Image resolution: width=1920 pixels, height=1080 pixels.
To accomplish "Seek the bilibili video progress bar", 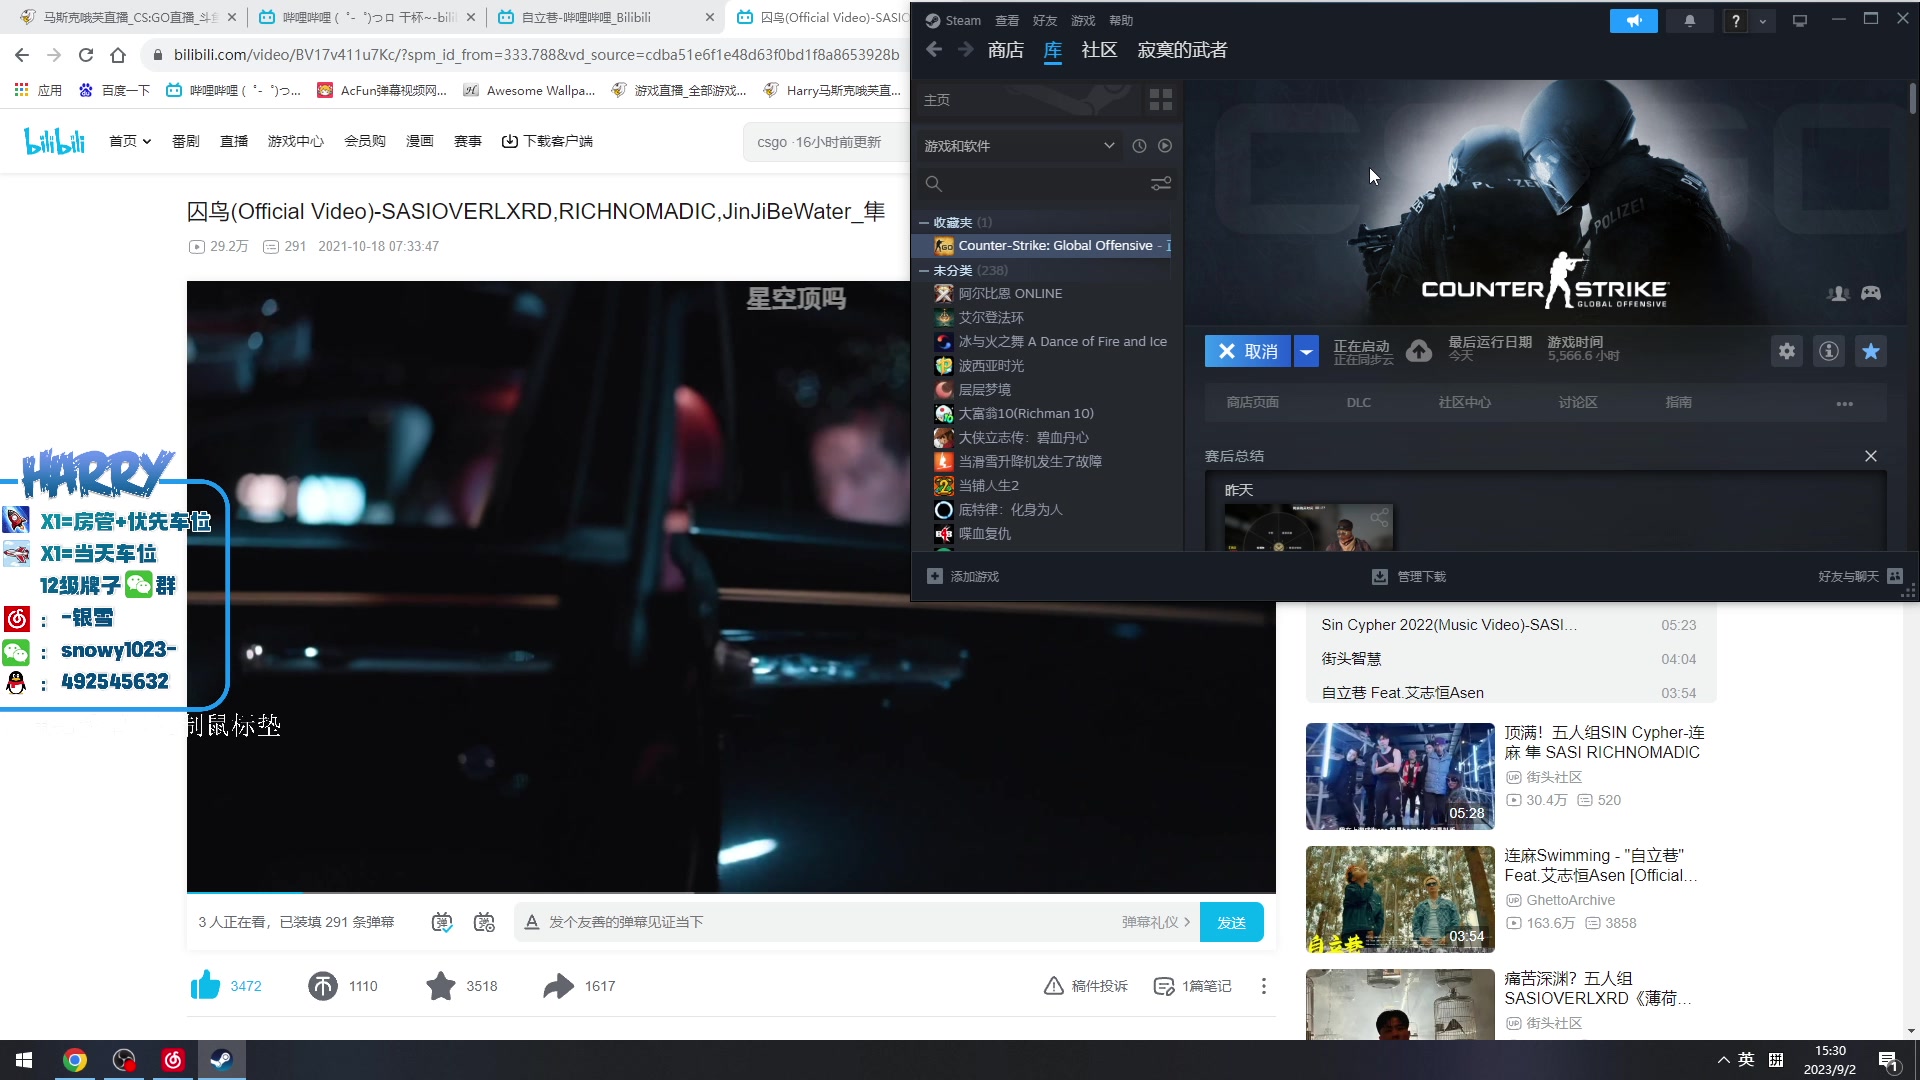I will point(731,891).
